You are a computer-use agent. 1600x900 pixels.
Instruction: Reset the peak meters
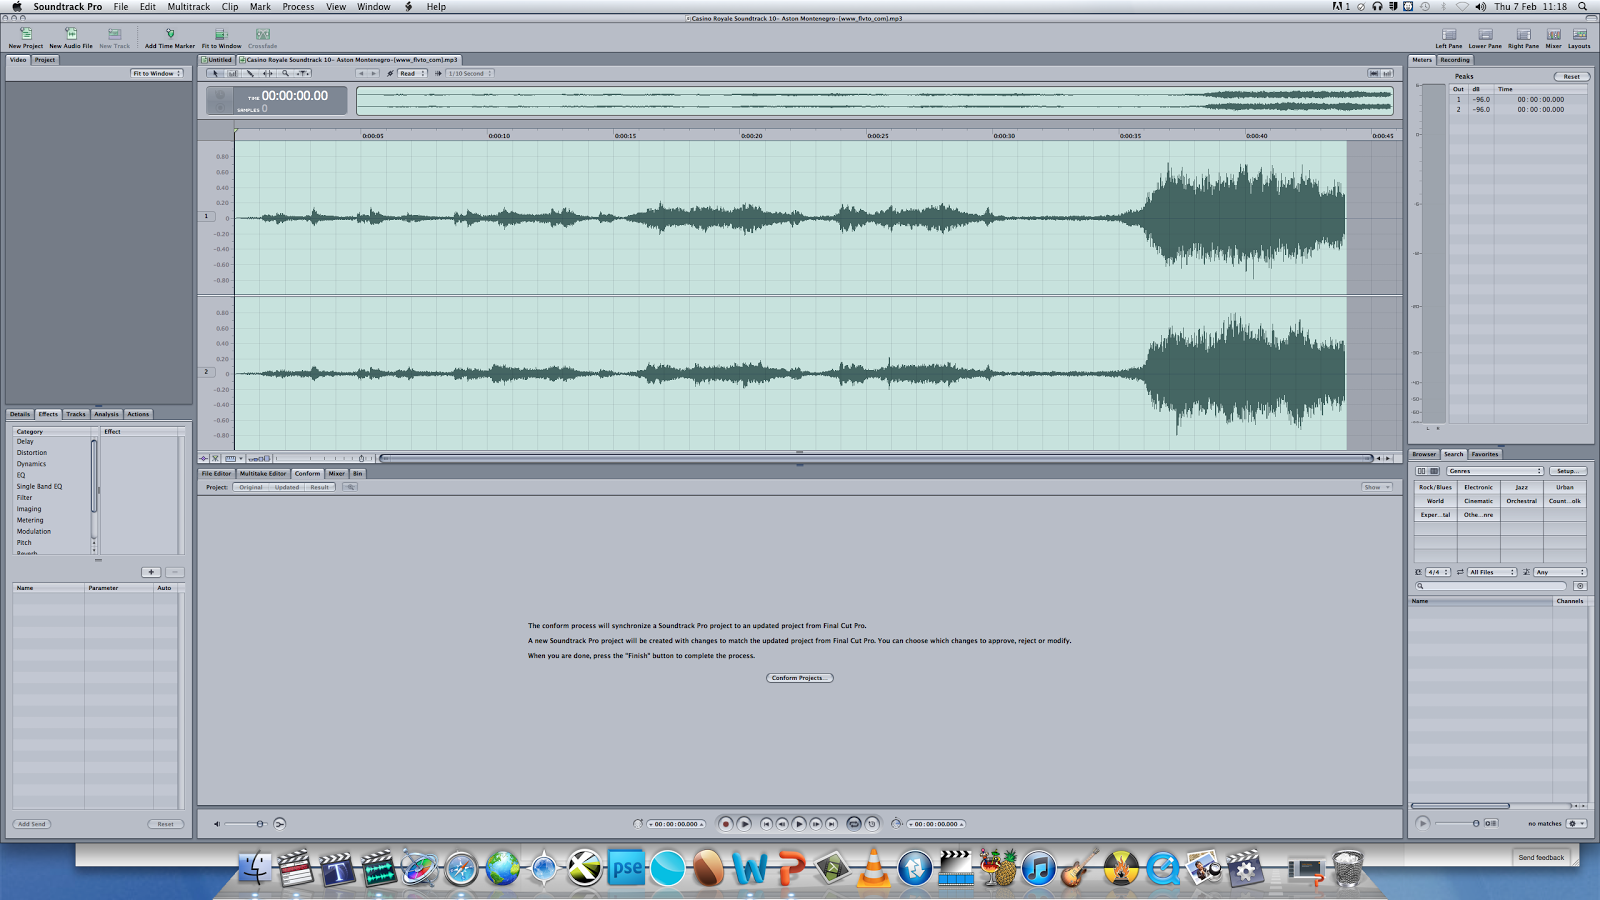pyautogui.click(x=1572, y=77)
